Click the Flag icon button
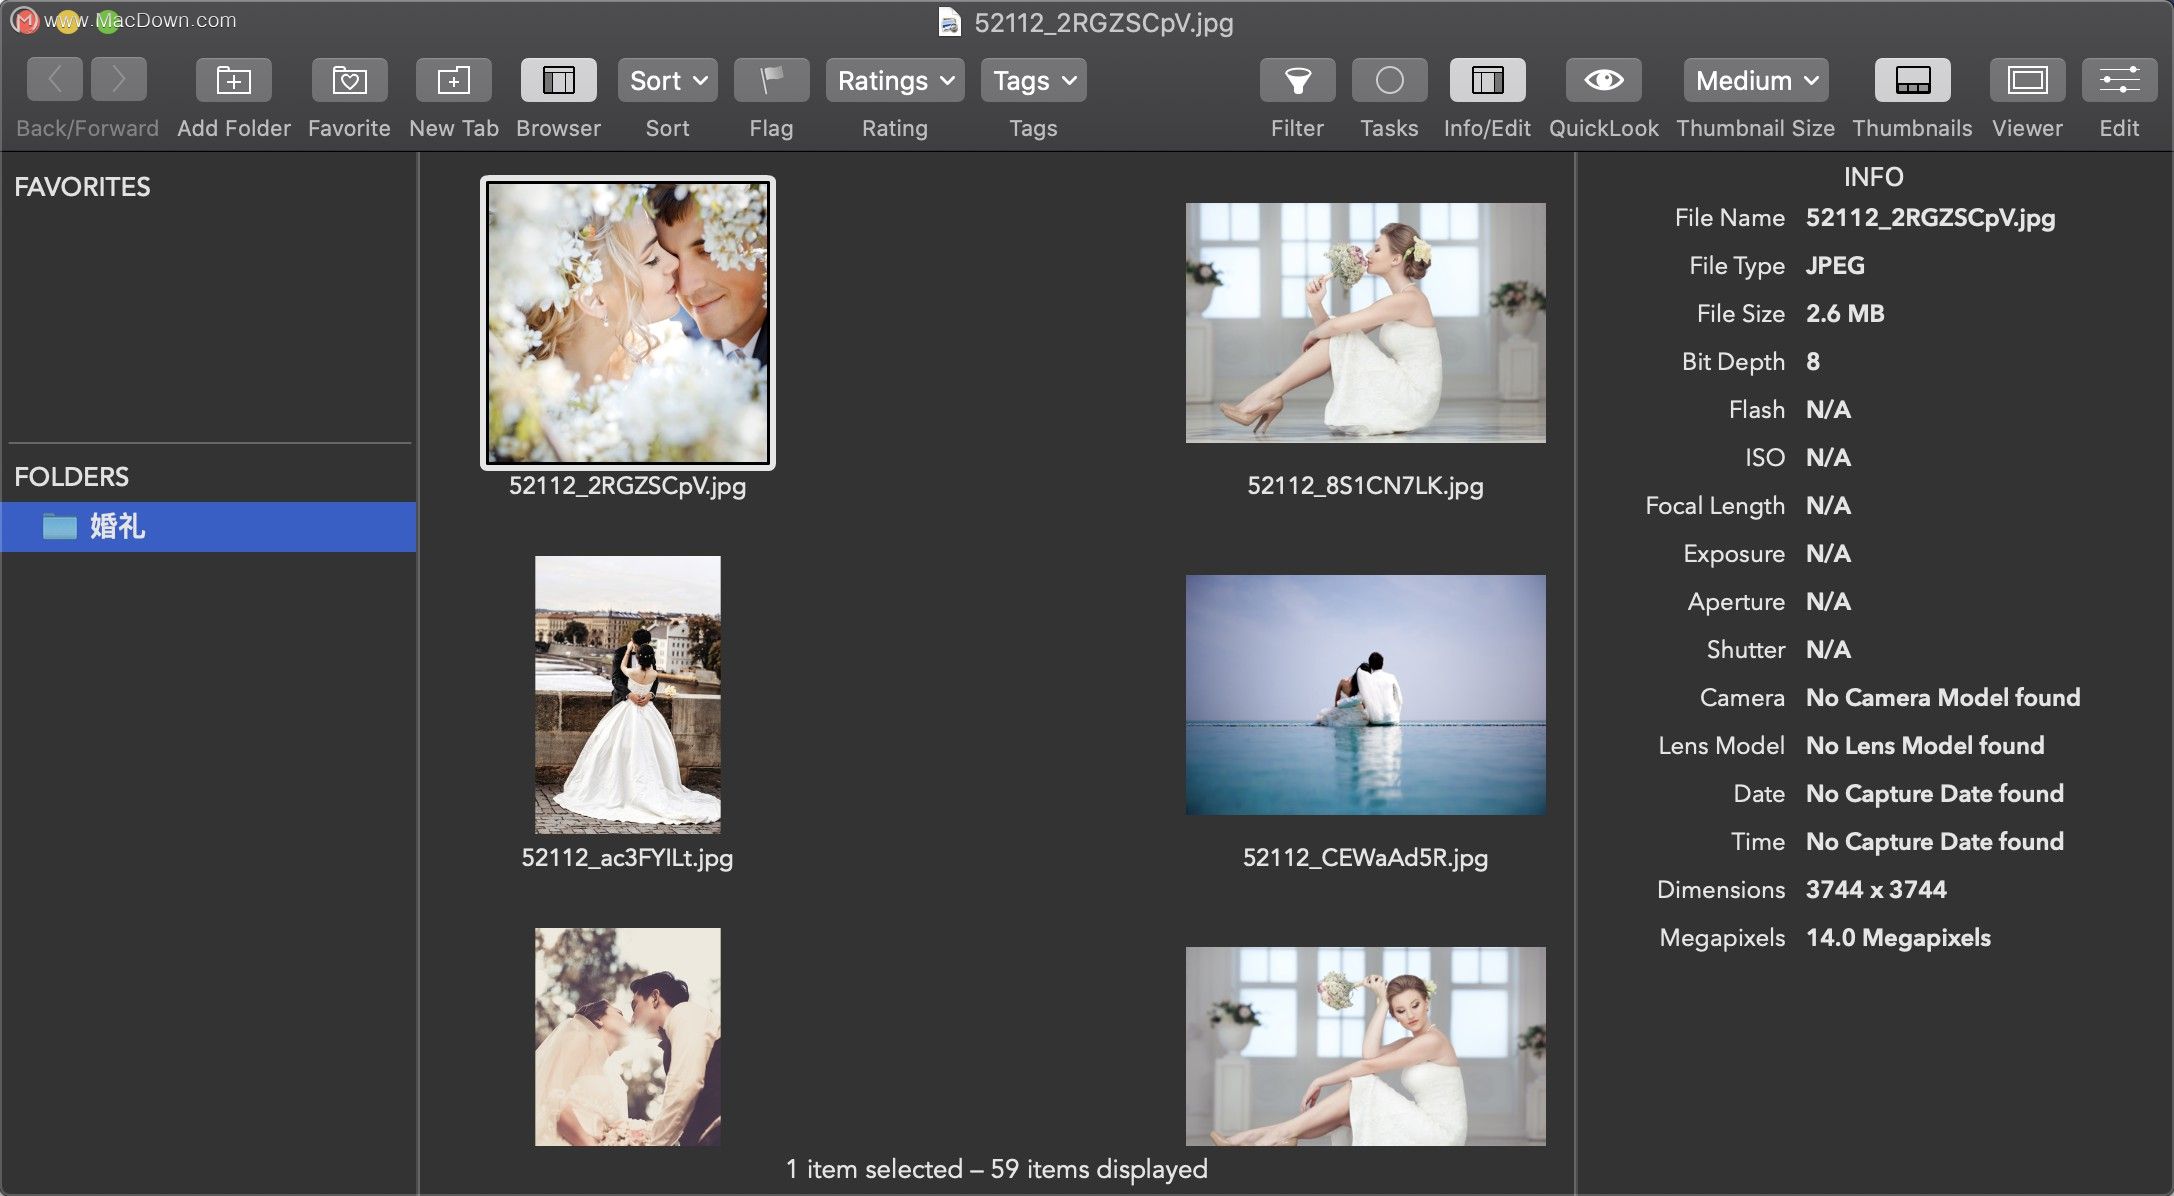The width and height of the screenshot is (2174, 1196). [772, 80]
